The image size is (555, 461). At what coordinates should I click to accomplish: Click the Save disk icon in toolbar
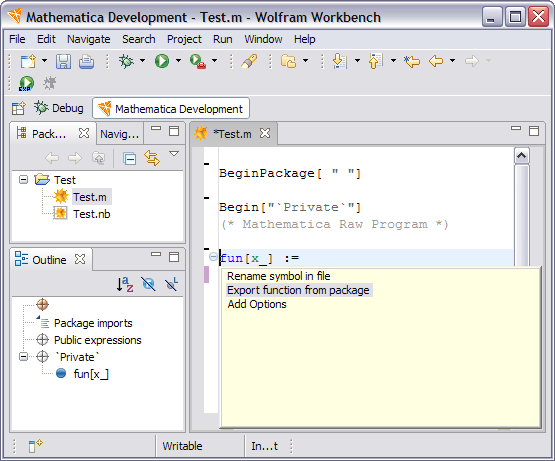coord(63,61)
